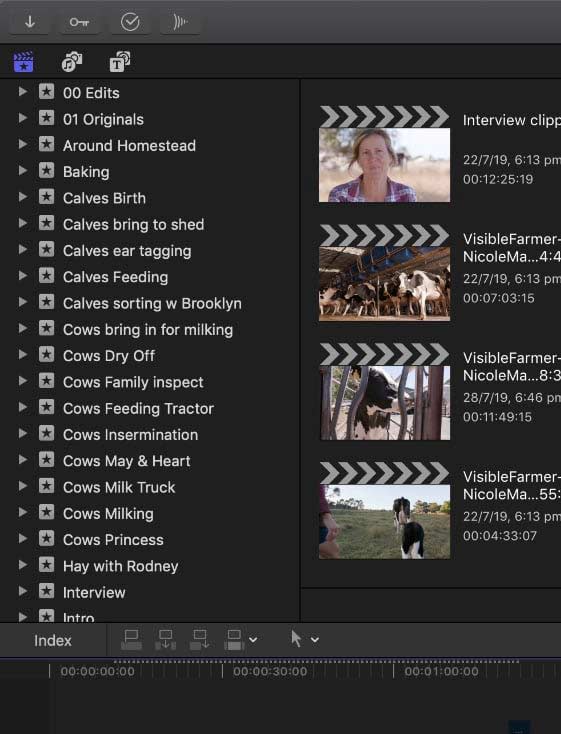Click the Interview clipp project title

[511, 120]
